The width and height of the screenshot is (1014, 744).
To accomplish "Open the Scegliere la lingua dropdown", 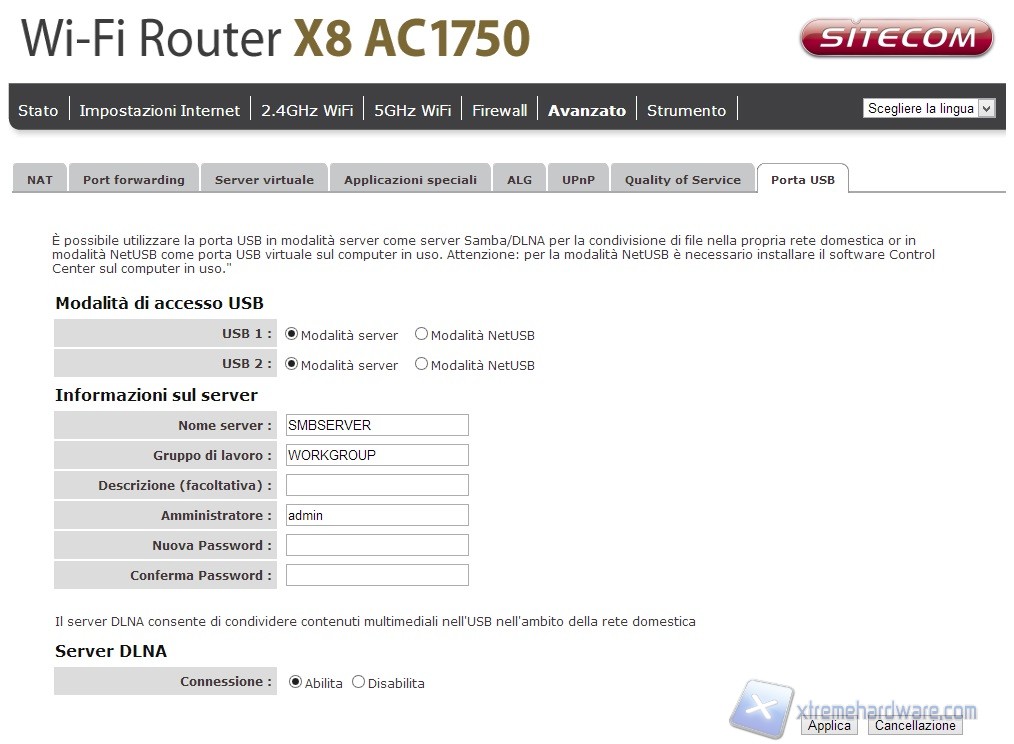I will coord(929,109).
